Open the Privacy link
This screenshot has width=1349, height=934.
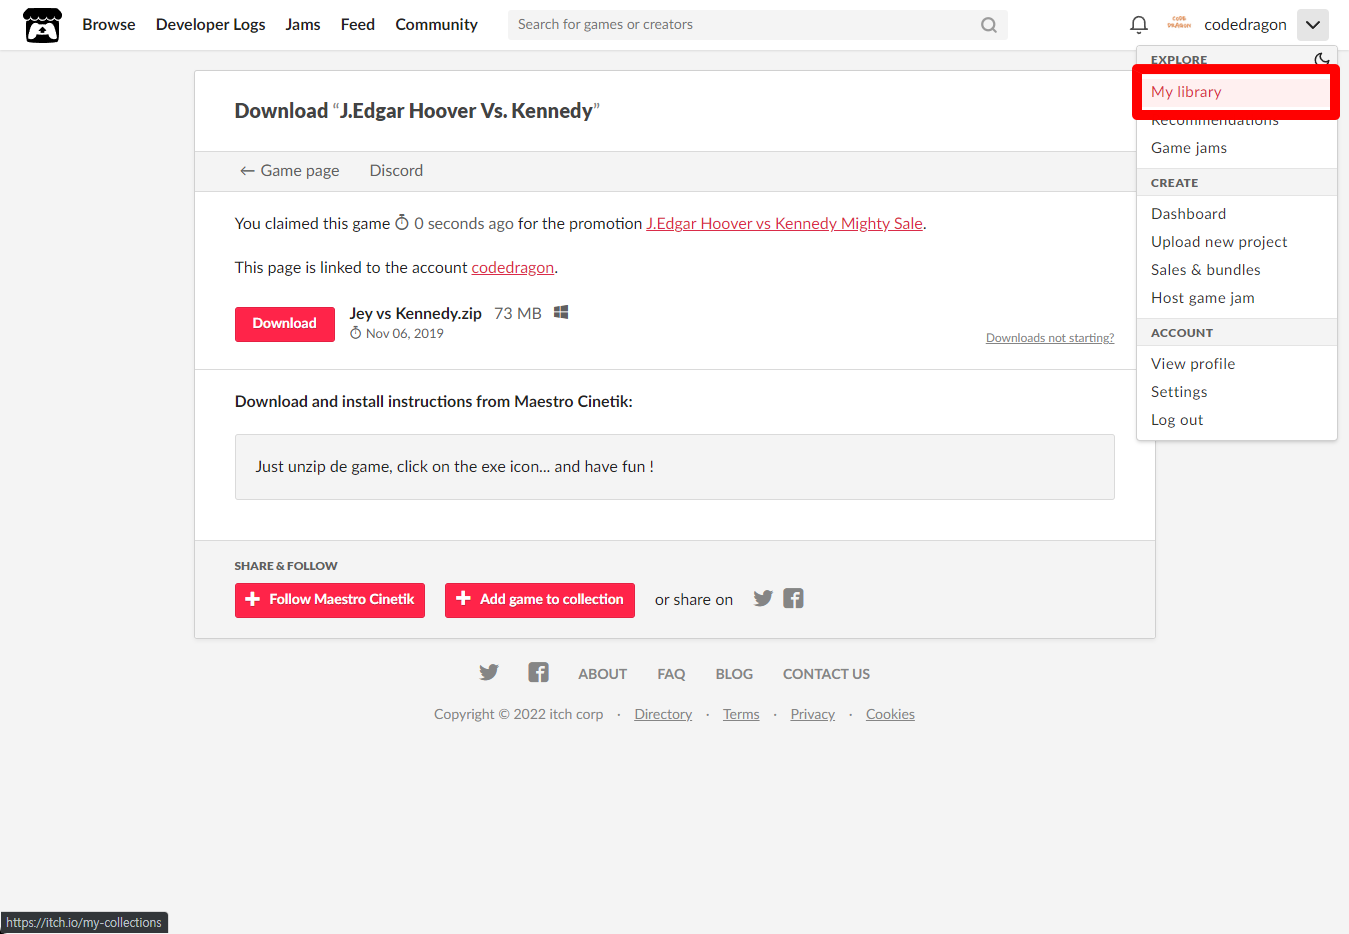click(x=813, y=714)
